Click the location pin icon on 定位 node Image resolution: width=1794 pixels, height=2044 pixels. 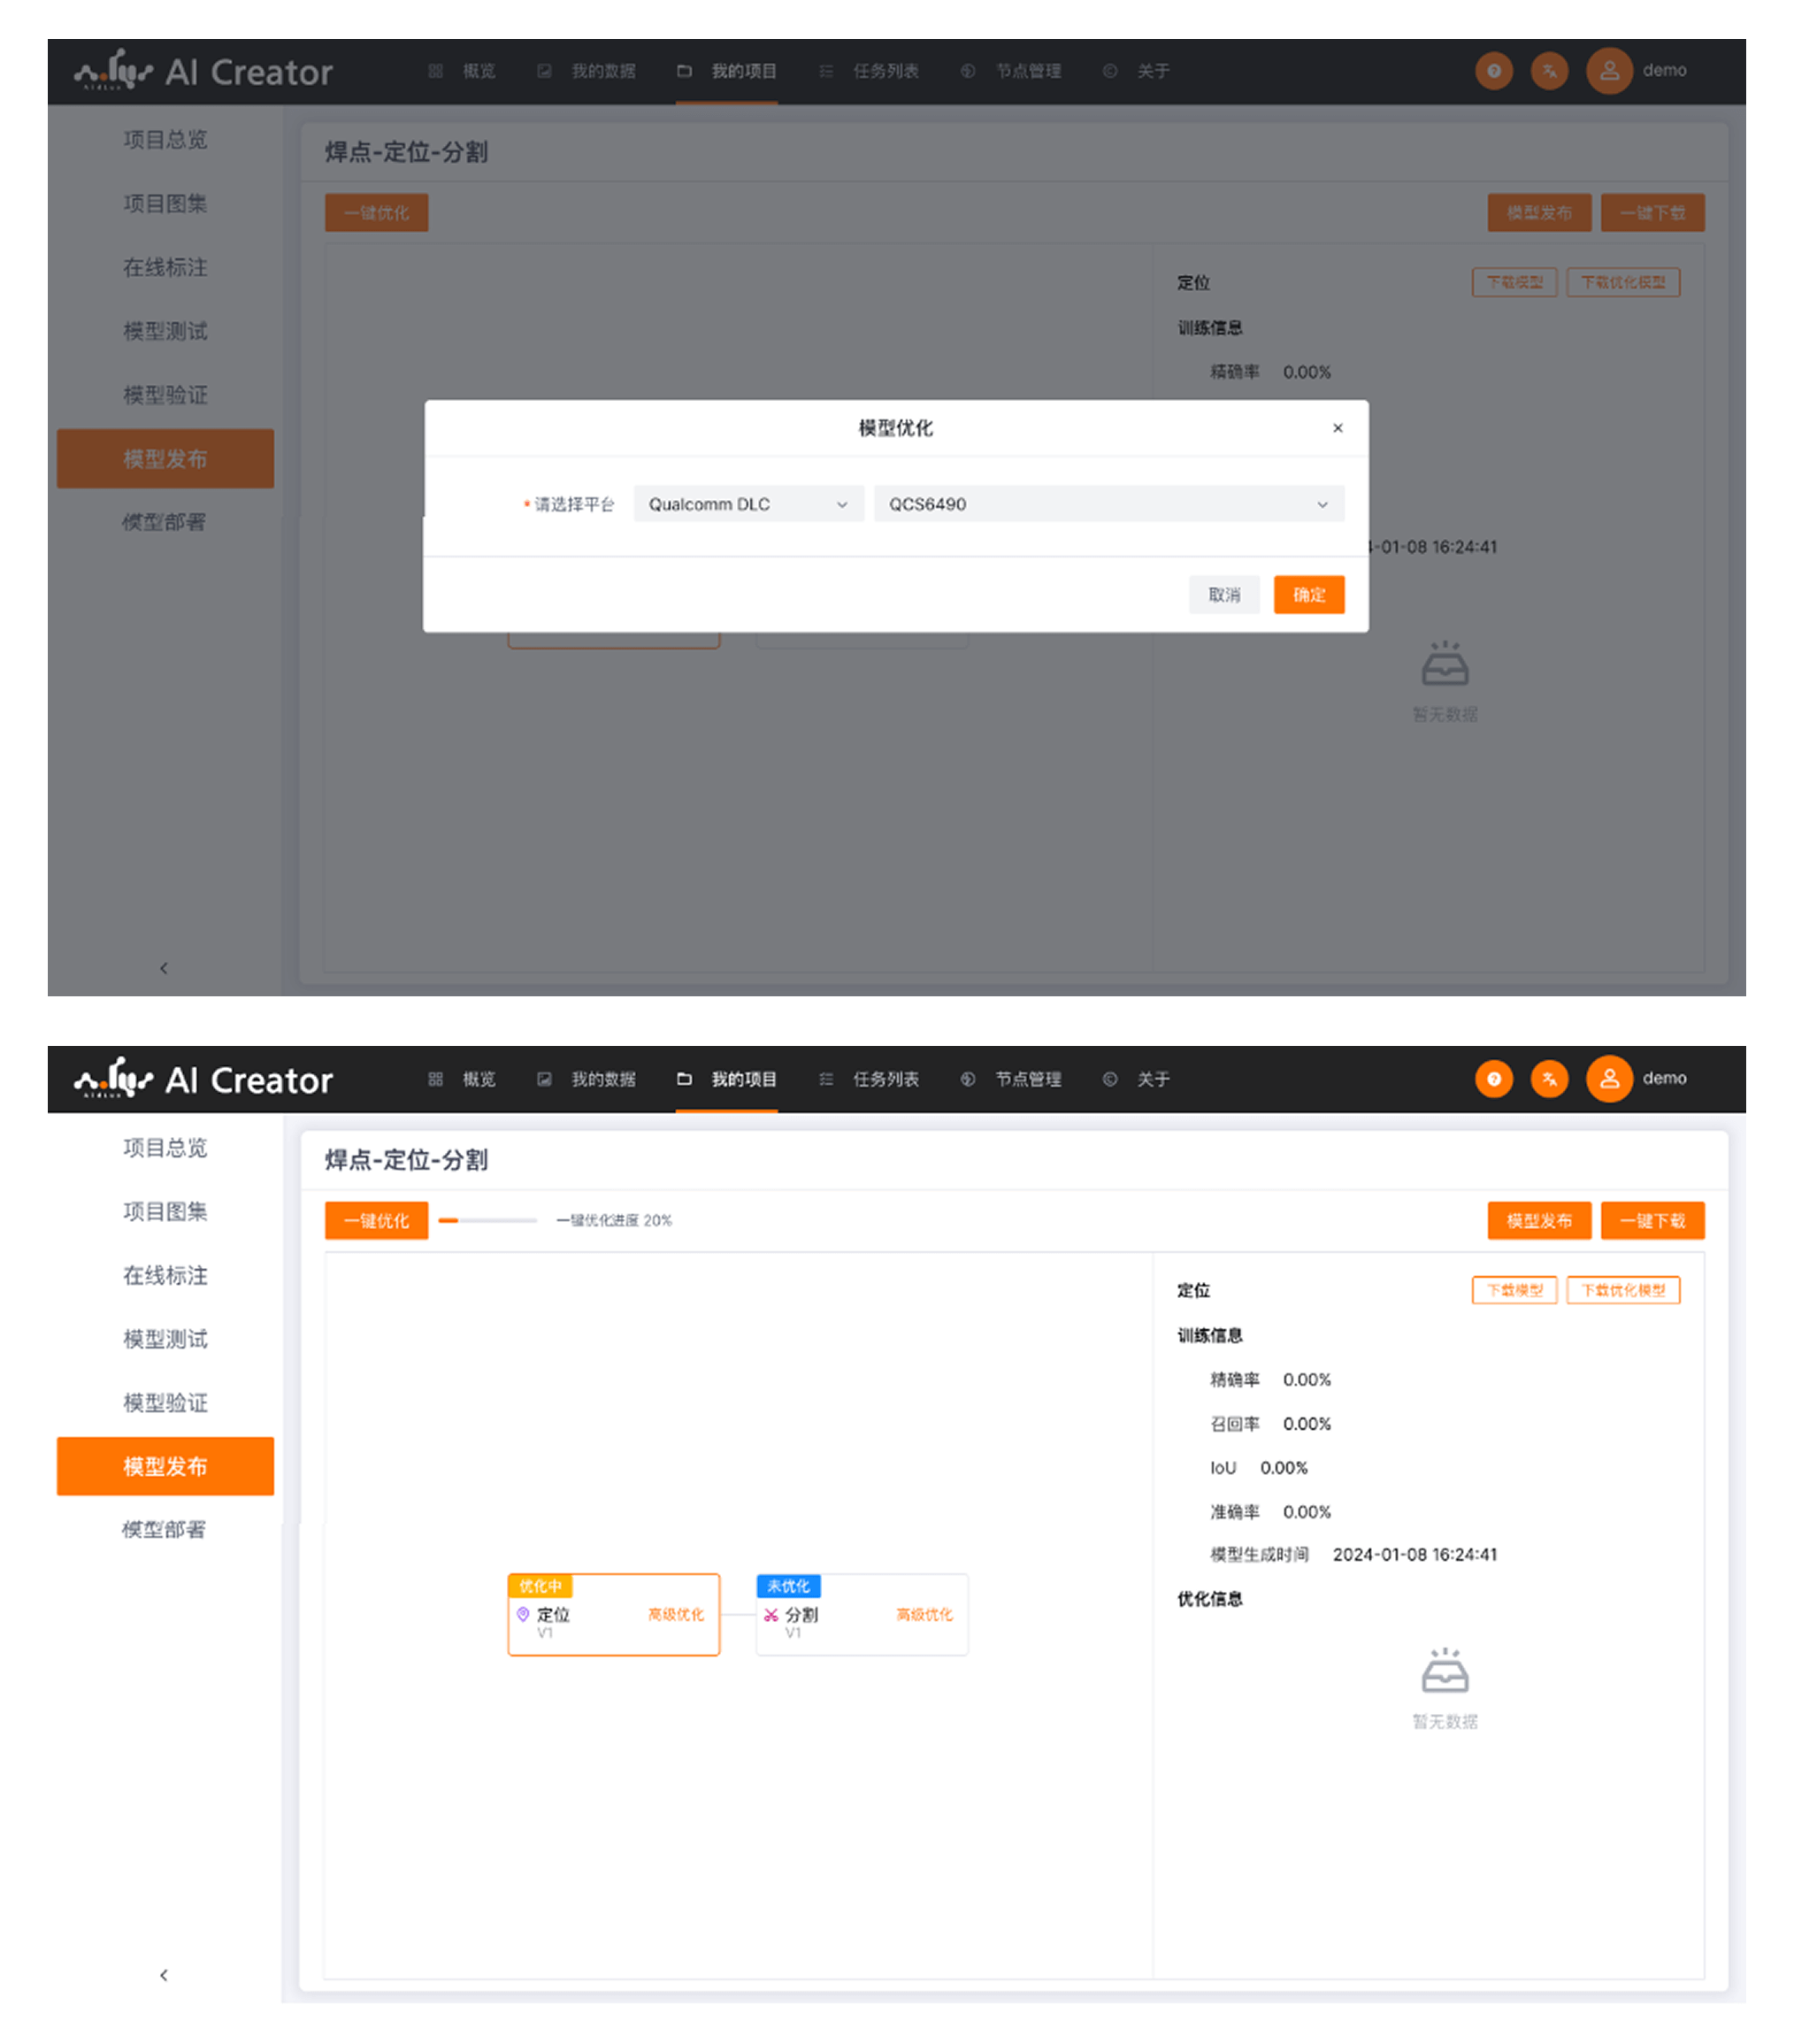tap(523, 1614)
